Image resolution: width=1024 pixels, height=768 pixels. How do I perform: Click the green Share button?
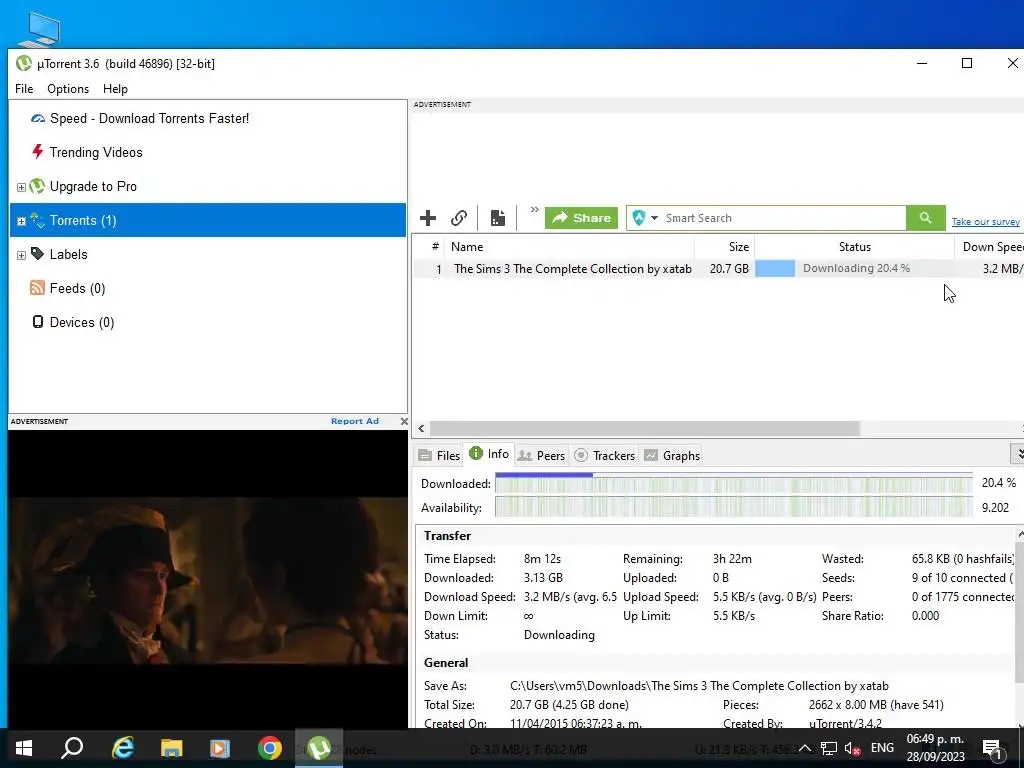581,218
